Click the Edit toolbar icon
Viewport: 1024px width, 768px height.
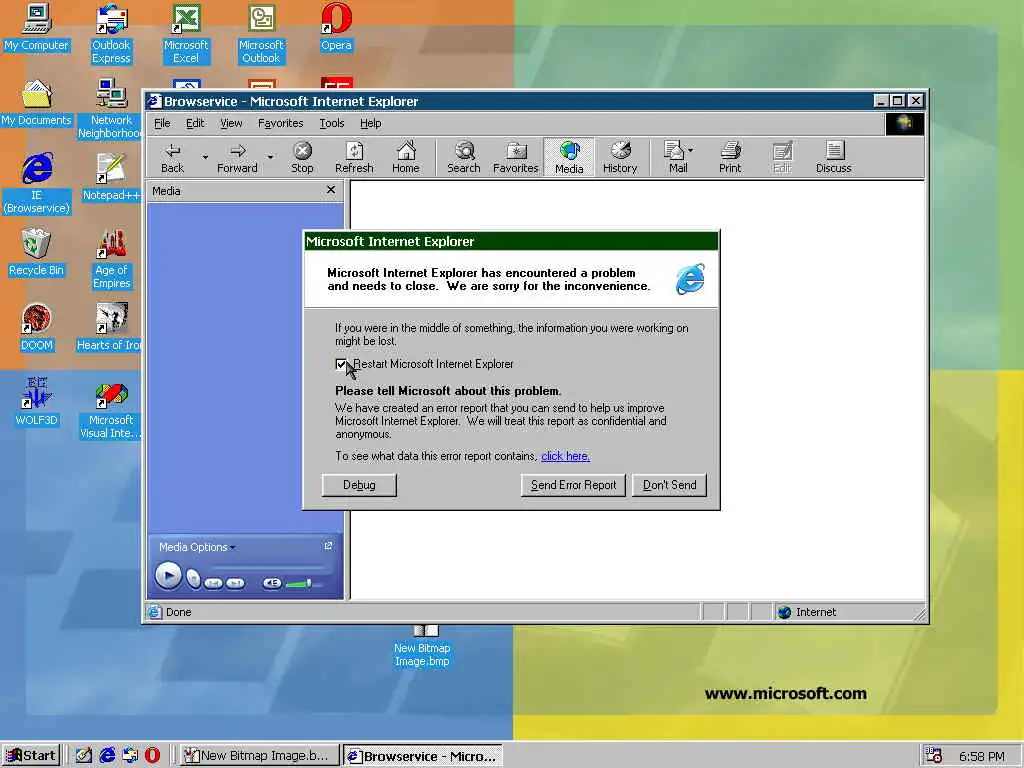[782, 157]
